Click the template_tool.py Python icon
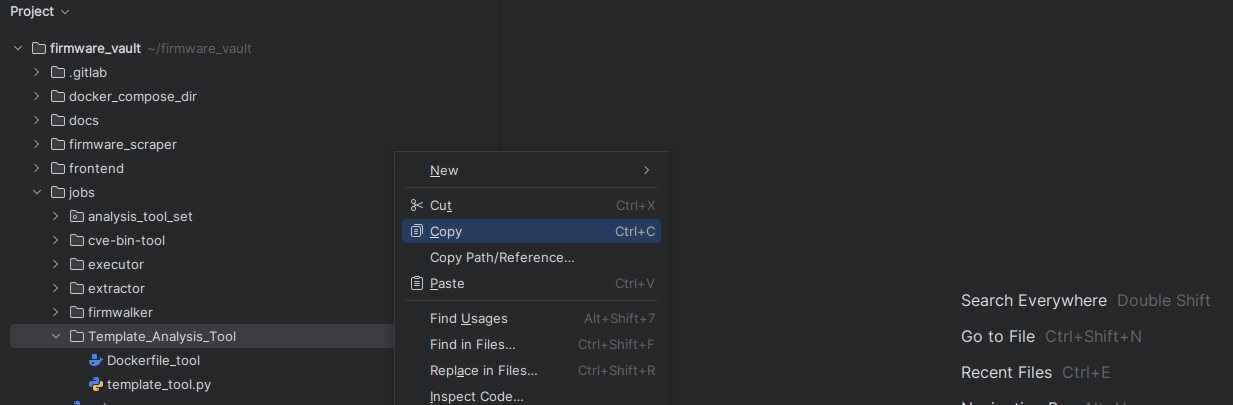Image resolution: width=1233 pixels, height=405 pixels. coord(96,384)
